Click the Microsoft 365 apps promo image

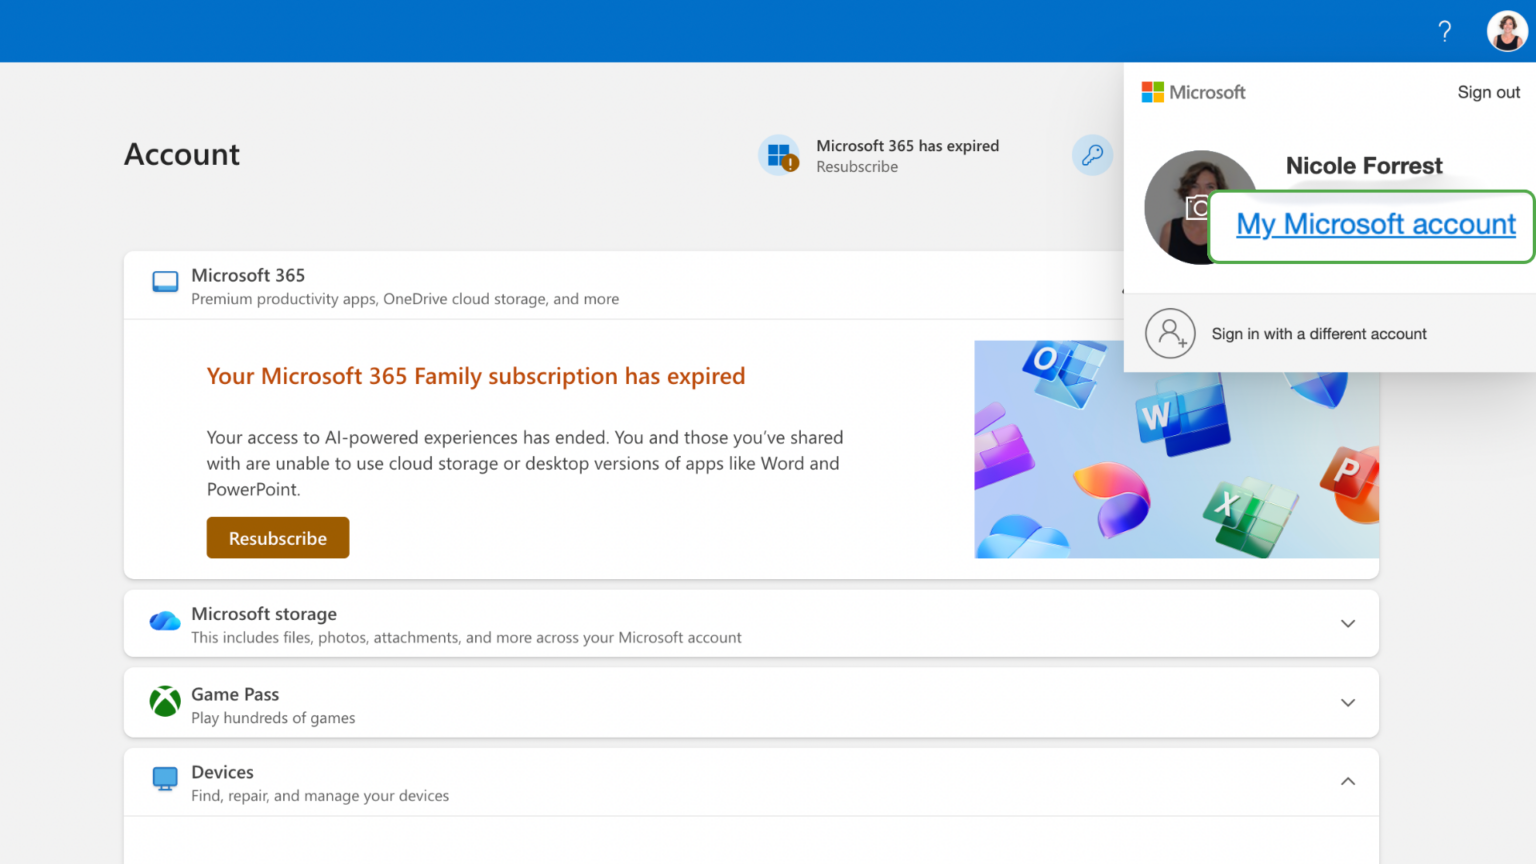coord(1177,449)
